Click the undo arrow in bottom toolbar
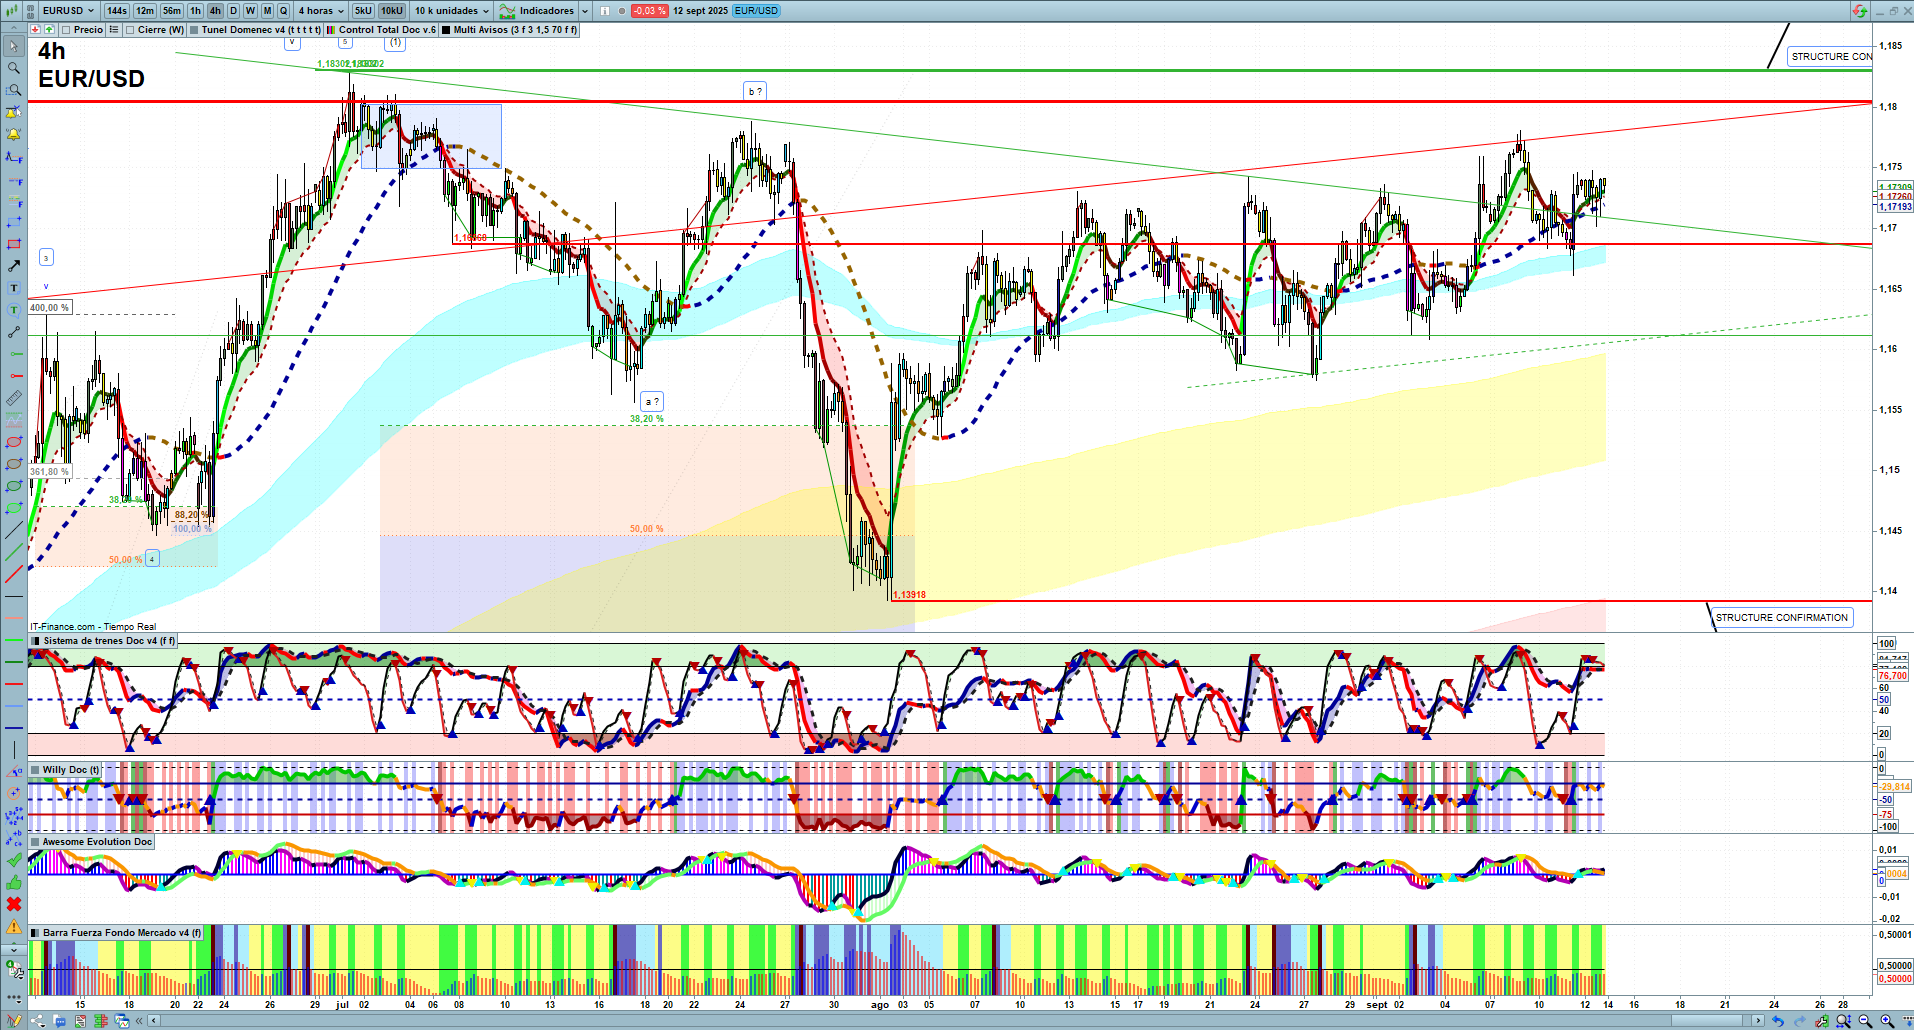The width and height of the screenshot is (1914, 1030). click(1777, 1021)
